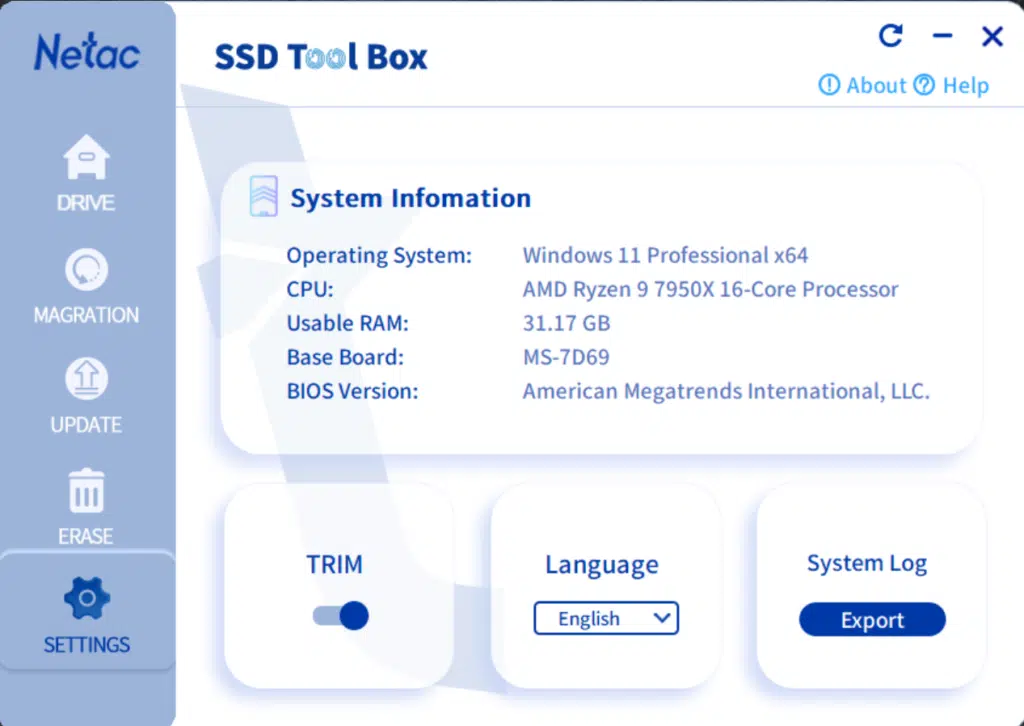Export the system log
1024x726 pixels.
coord(872,620)
